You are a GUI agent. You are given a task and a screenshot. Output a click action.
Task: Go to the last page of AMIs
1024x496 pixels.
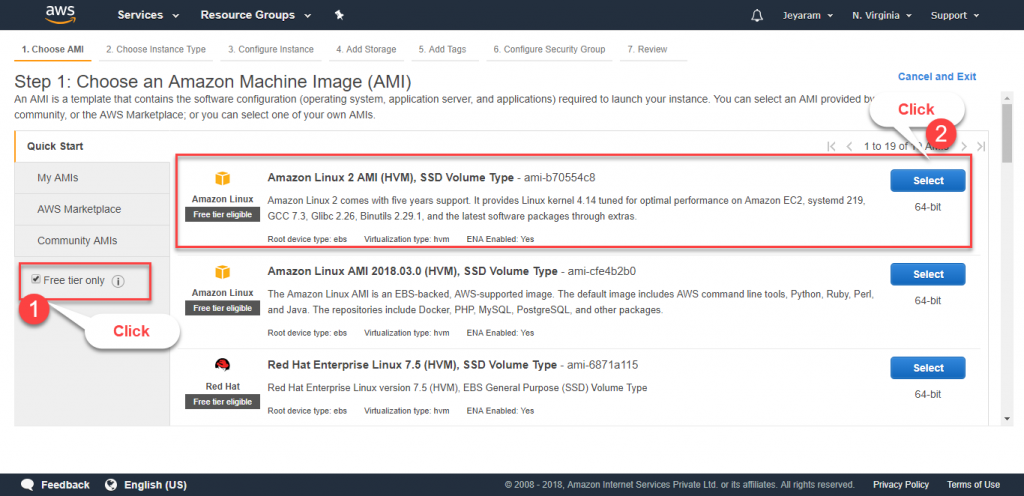point(981,146)
